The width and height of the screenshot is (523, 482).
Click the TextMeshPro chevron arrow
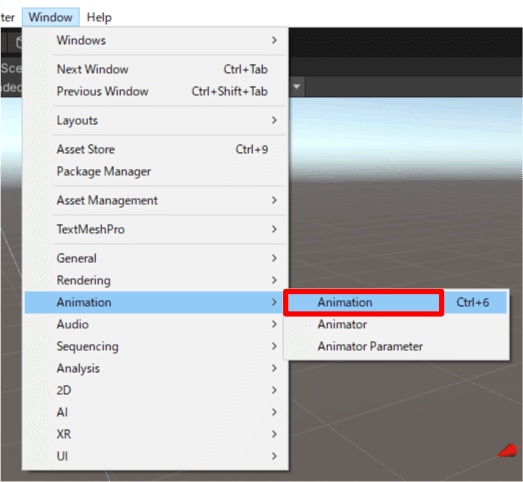coord(274,229)
